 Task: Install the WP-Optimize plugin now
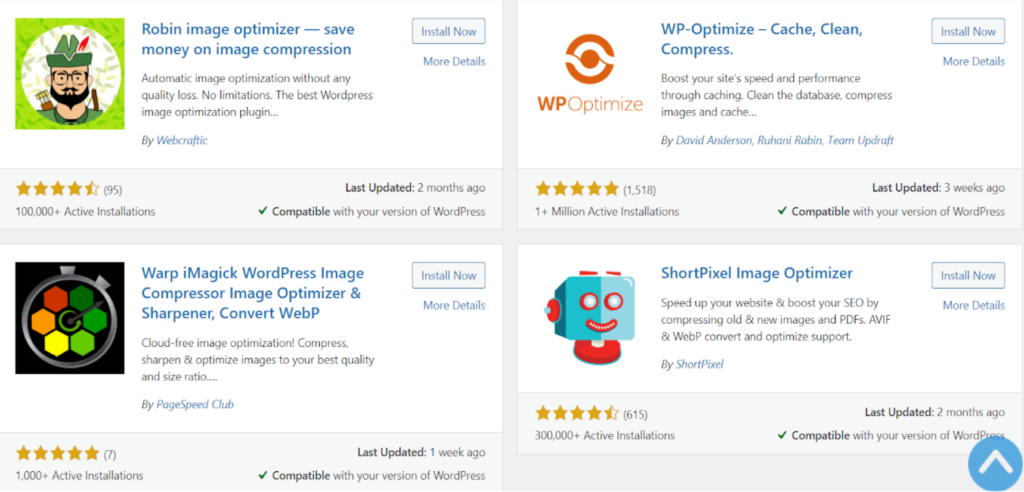click(968, 31)
